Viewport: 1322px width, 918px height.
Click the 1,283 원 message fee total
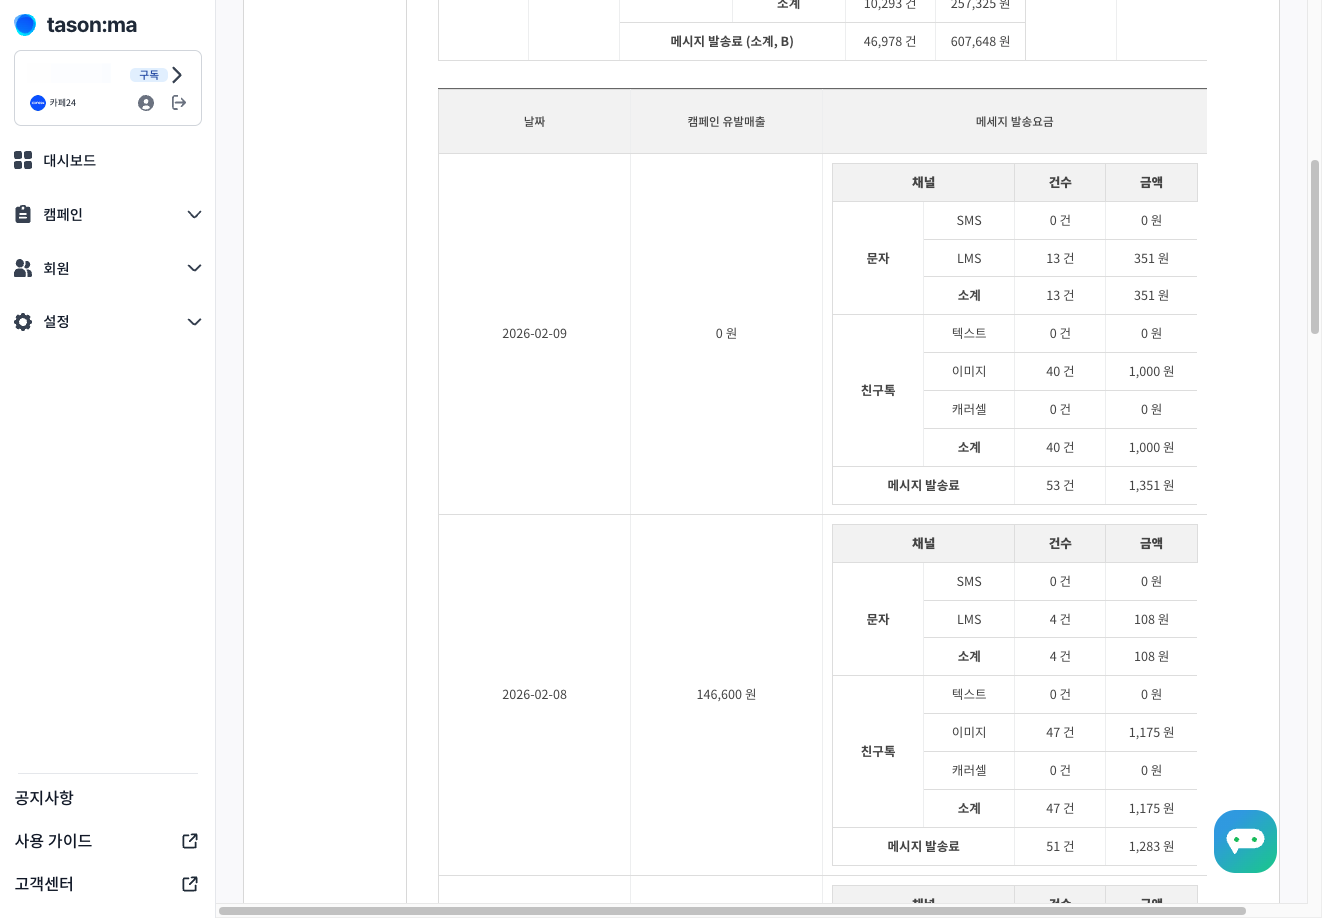tap(1151, 847)
